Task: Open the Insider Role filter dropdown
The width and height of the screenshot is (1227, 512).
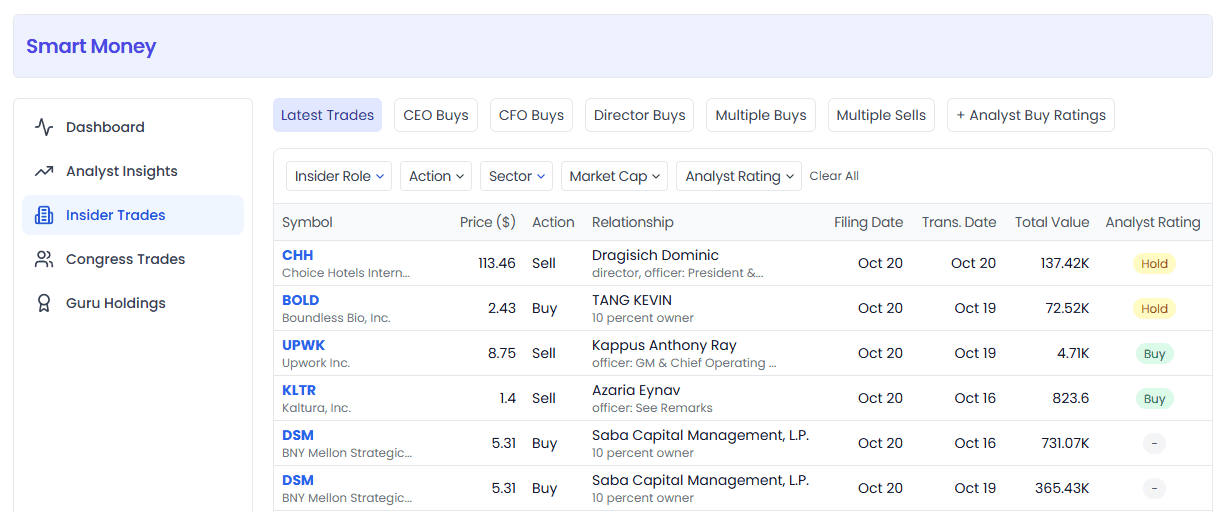Action: (x=339, y=176)
